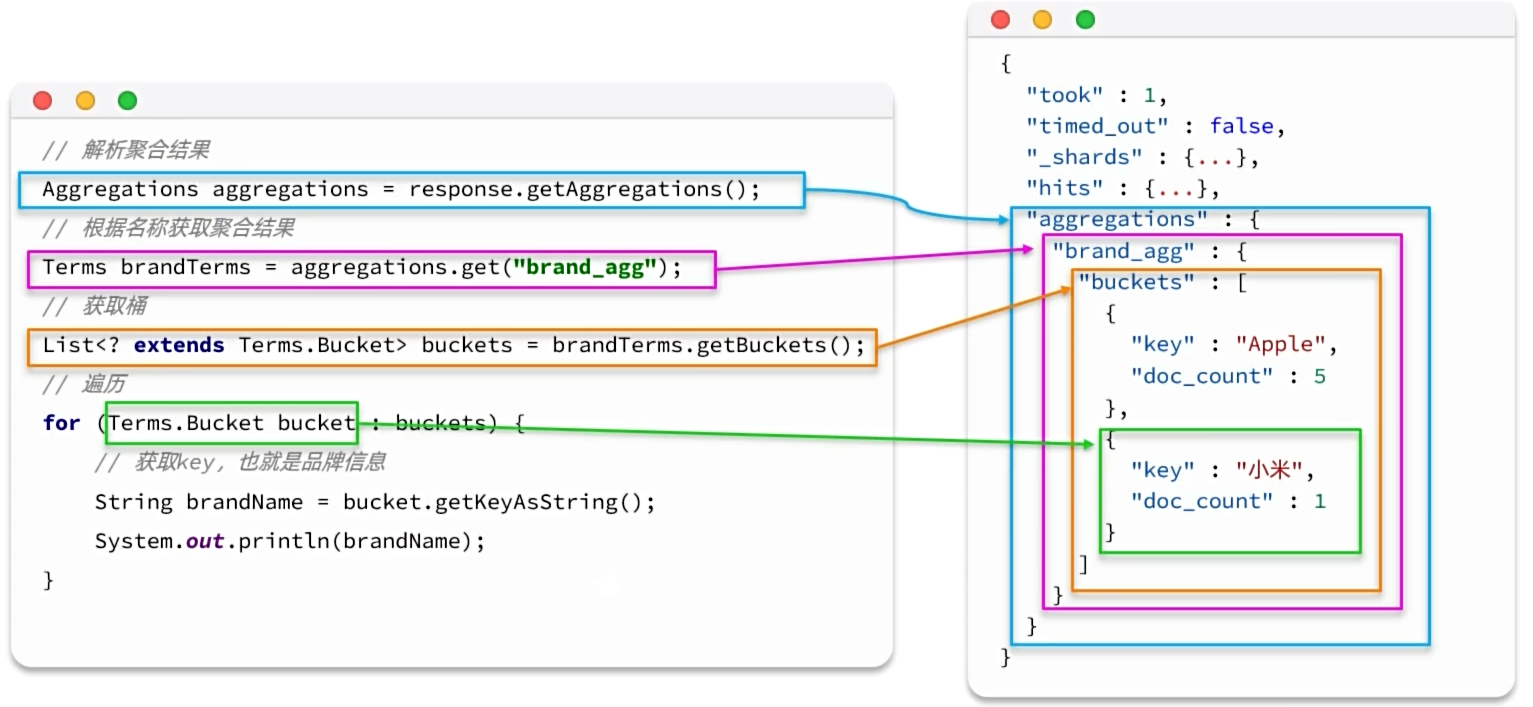Click the "buckets" array key in the JSON
Viewport: 1533px width, 707px height.
coord(1136,282)
